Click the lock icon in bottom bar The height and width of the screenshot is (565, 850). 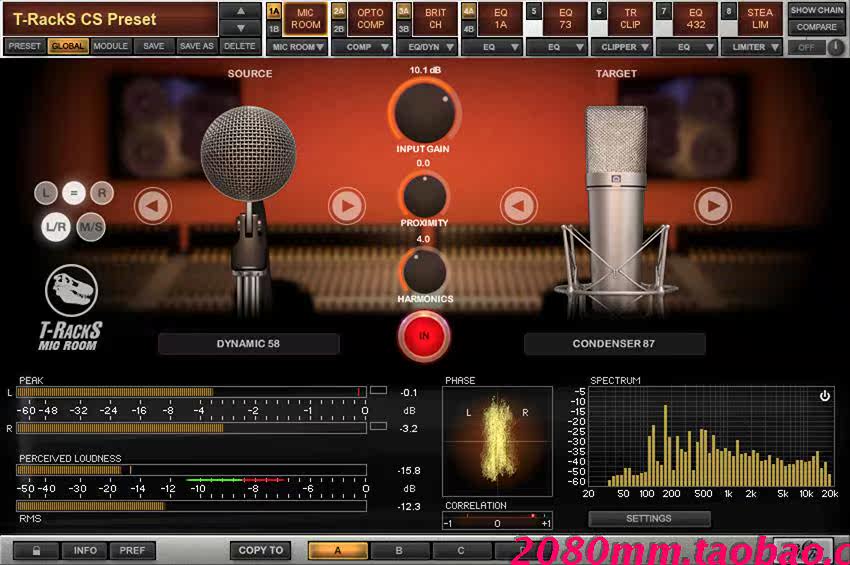point(36,551)
